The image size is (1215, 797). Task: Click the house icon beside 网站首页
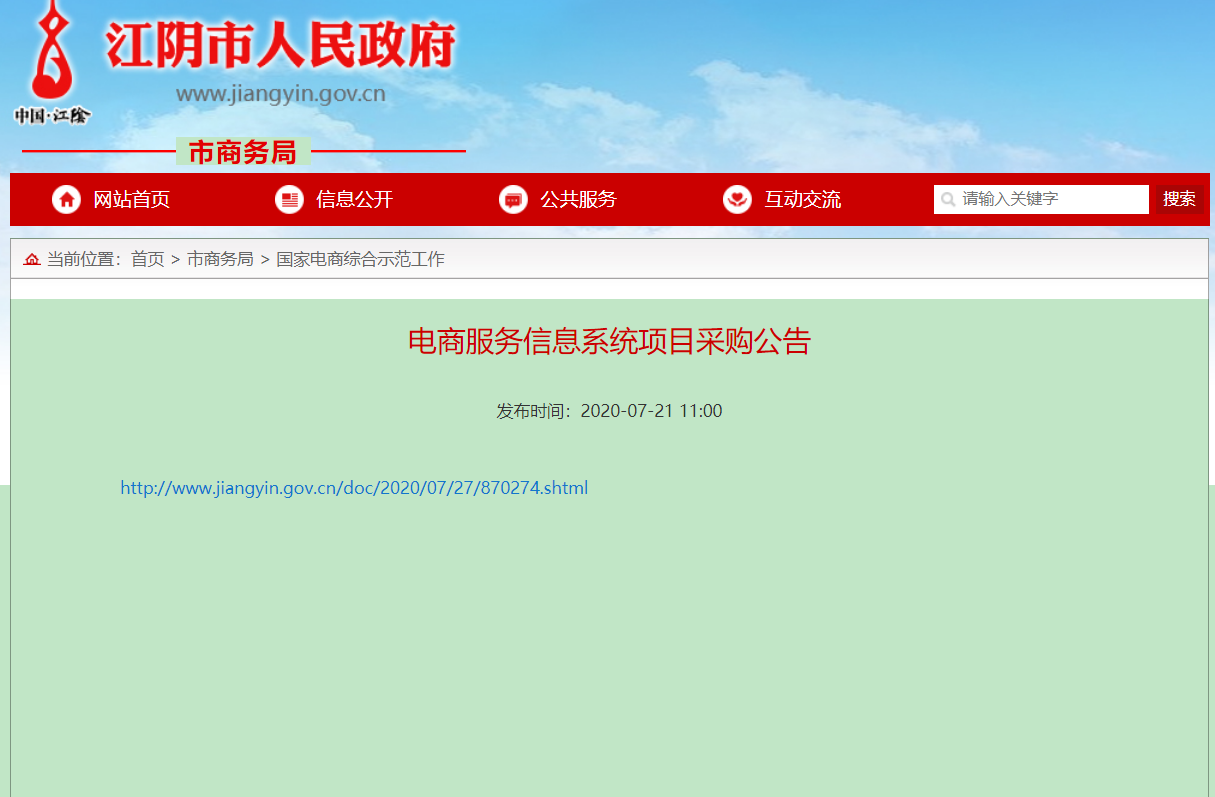(x=67, y=200)
